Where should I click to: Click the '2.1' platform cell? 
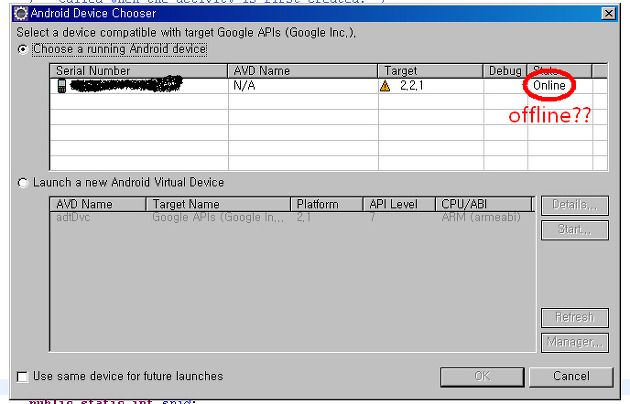(x=304, y=217)
